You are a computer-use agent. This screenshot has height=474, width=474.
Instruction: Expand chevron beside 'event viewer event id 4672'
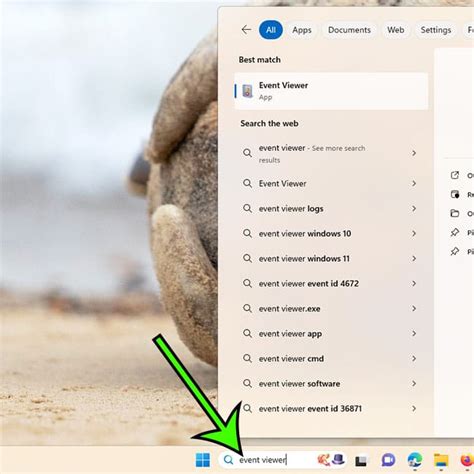click(x=414, y=284)
